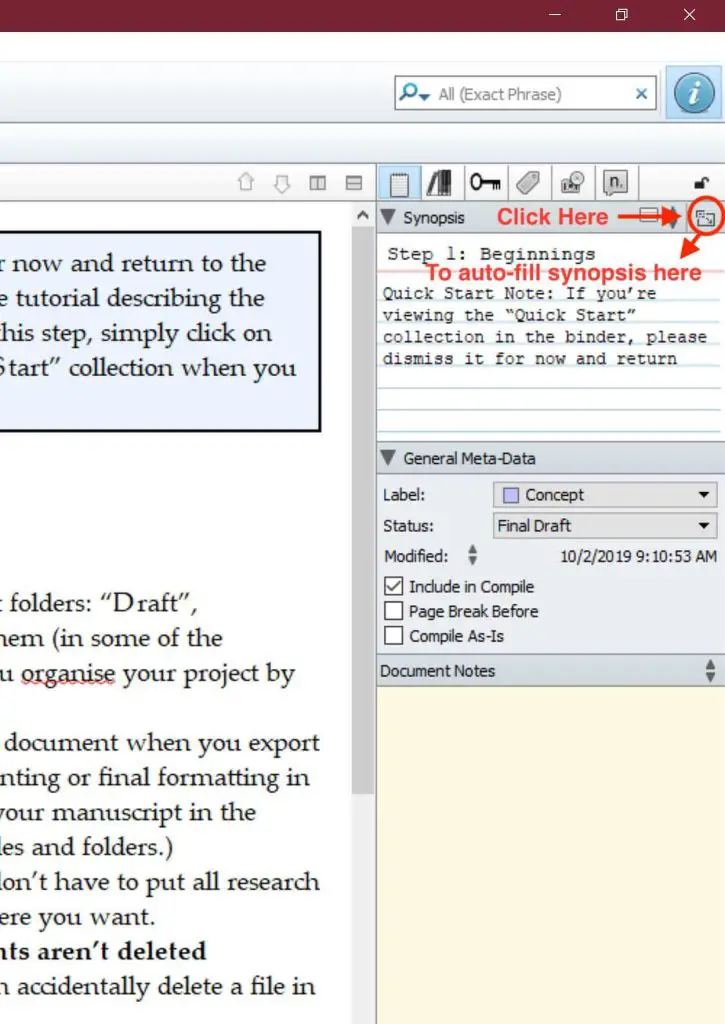Toggle Modified/Created date stepper arrows
The width and height of the screenshot is (725, 1024).
pyautogui.click(x=472, y=556)
